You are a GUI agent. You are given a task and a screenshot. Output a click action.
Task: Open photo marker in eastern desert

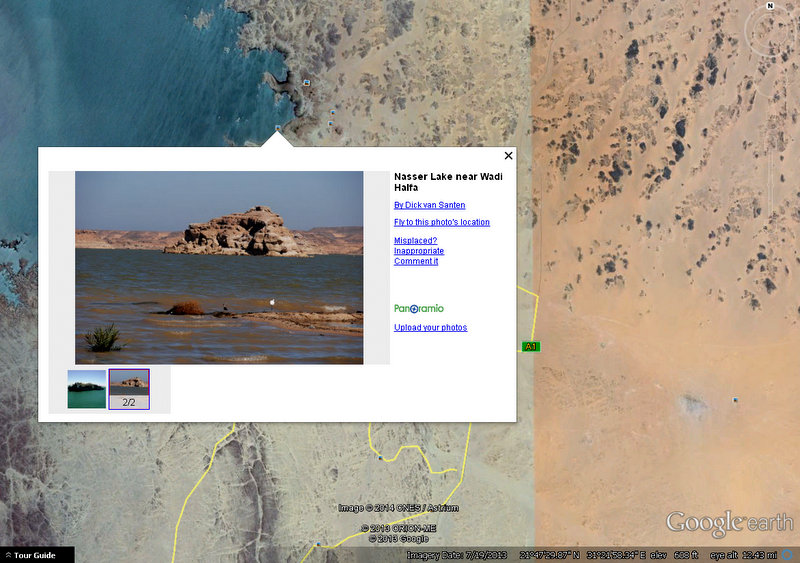[735, 400]
